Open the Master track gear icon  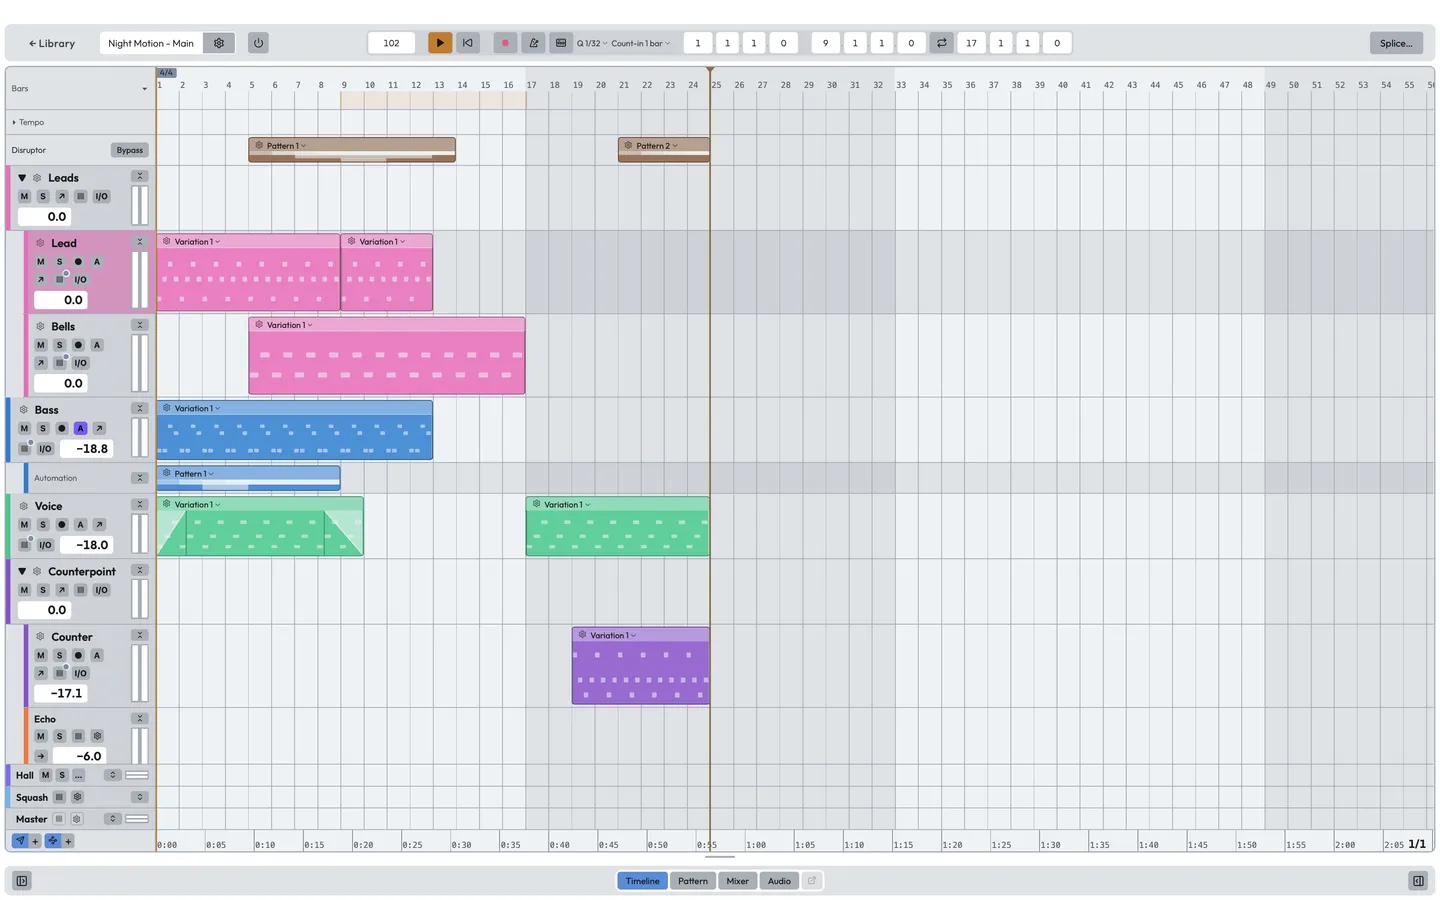point(77,819)
